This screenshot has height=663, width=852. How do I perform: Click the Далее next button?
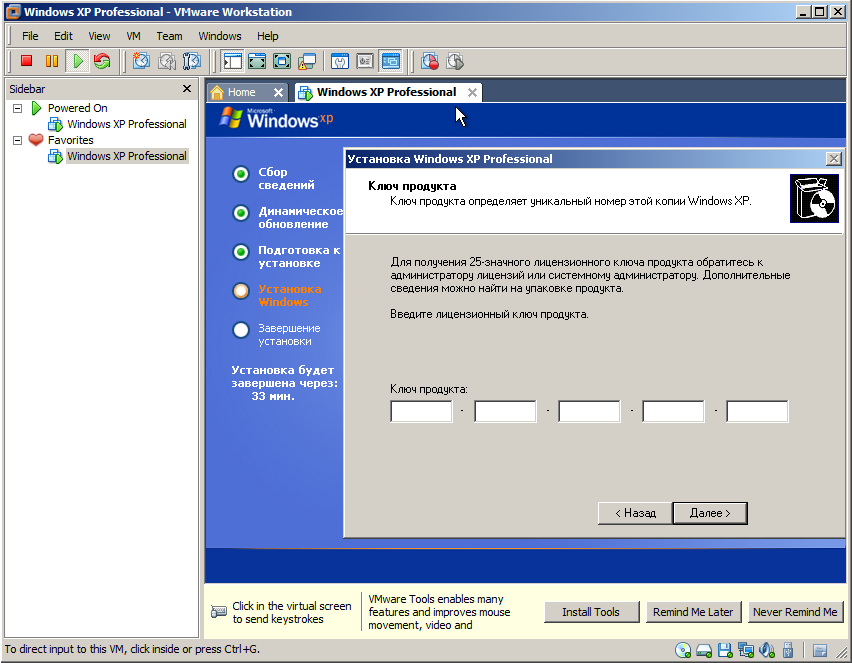point(710,513)
